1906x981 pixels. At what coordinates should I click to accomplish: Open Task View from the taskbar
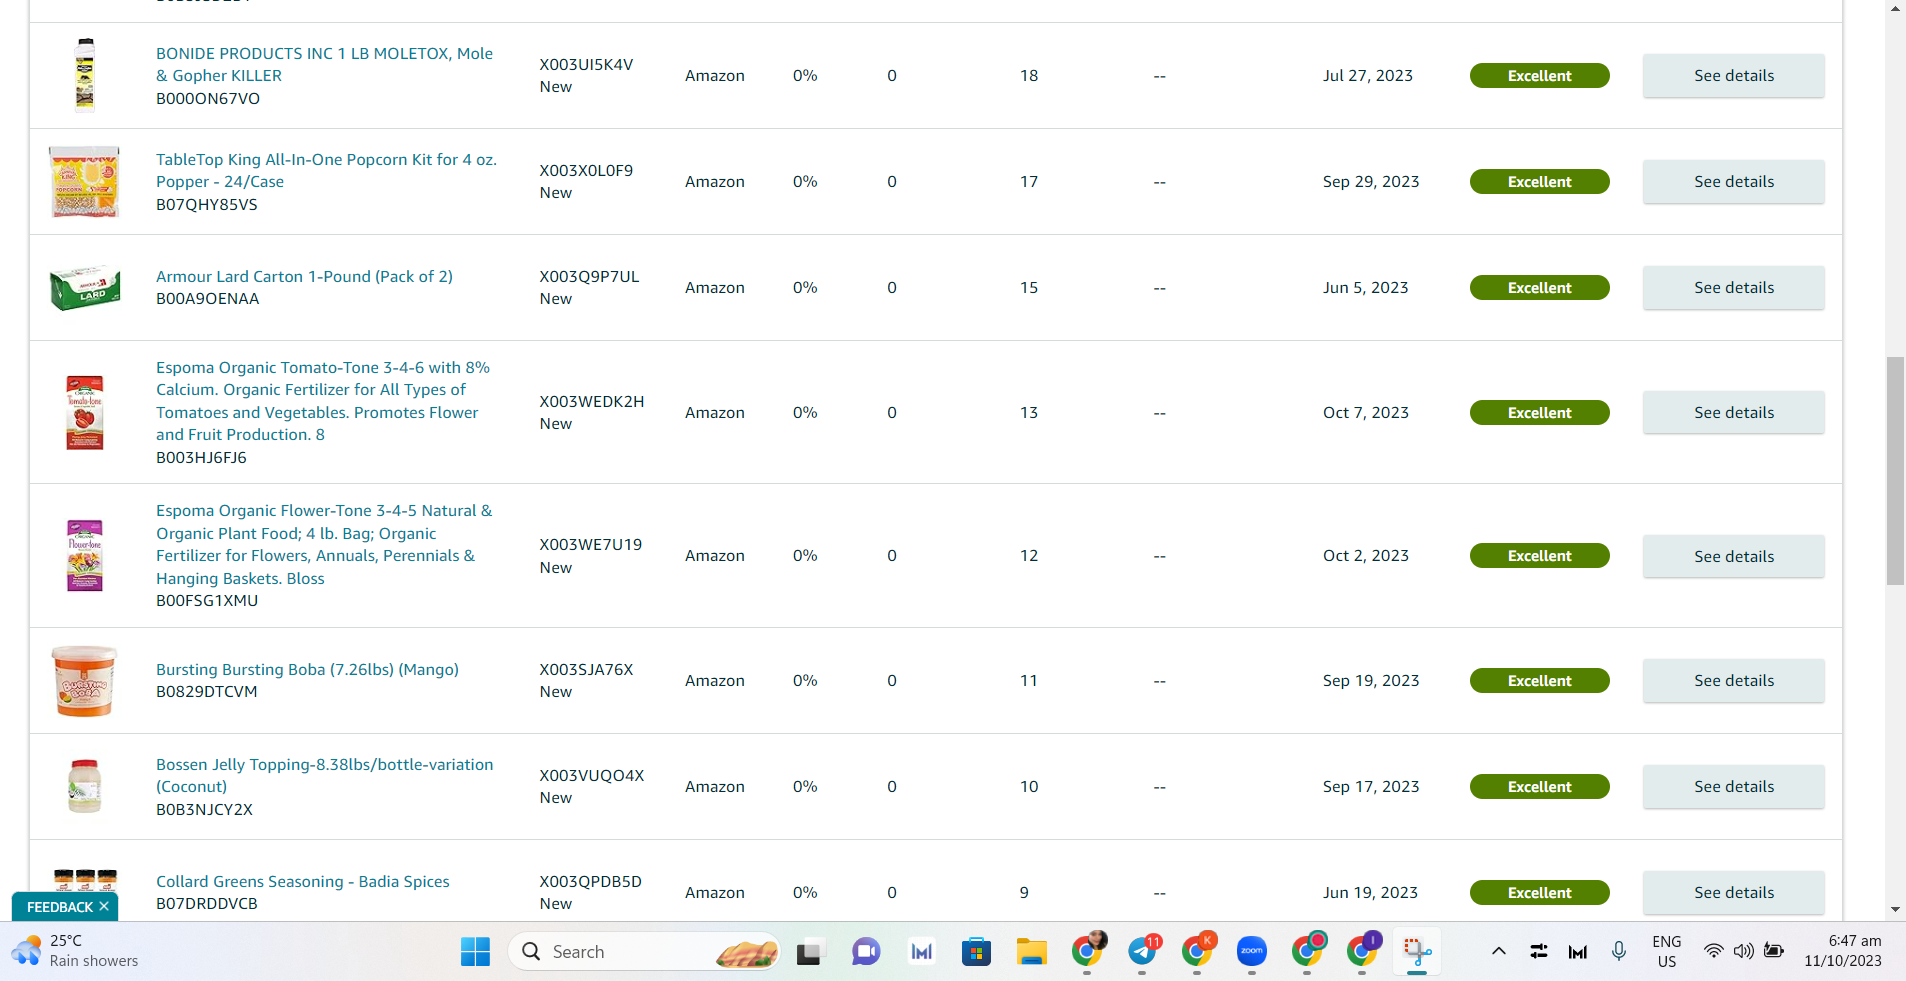809,952
